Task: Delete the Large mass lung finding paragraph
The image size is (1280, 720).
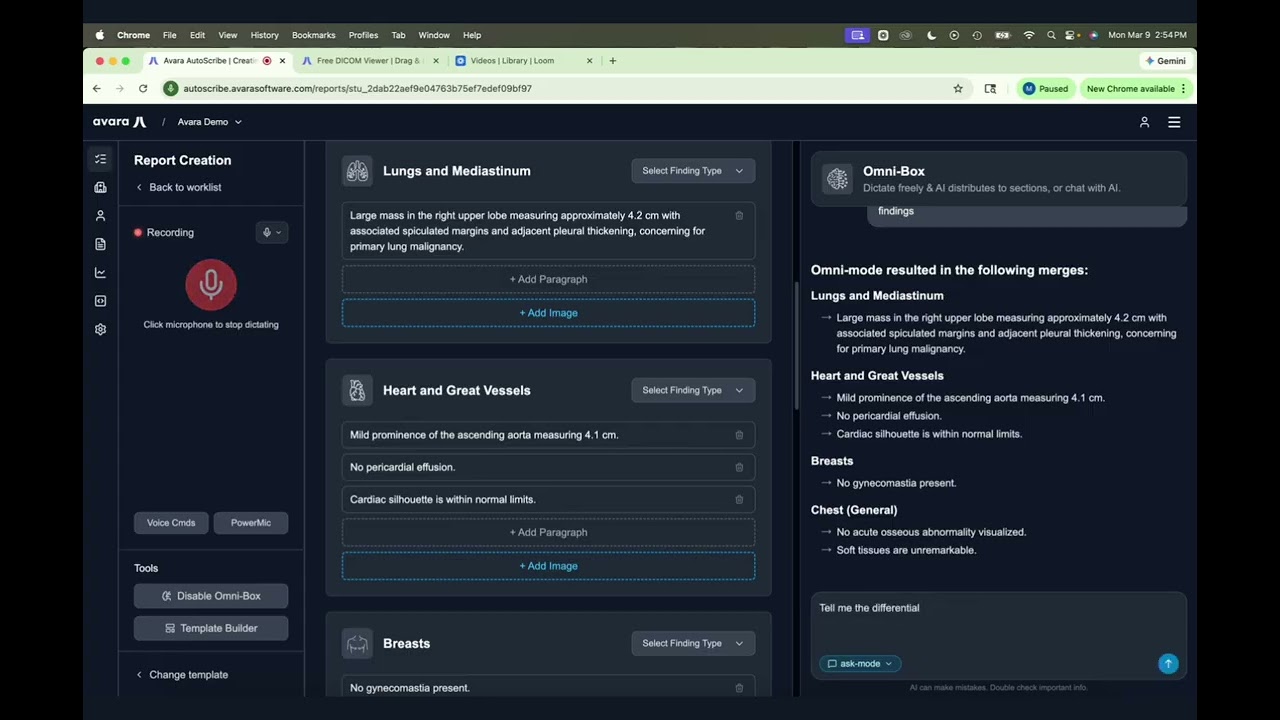Action: pyautogui.click(x=739, y=215)
